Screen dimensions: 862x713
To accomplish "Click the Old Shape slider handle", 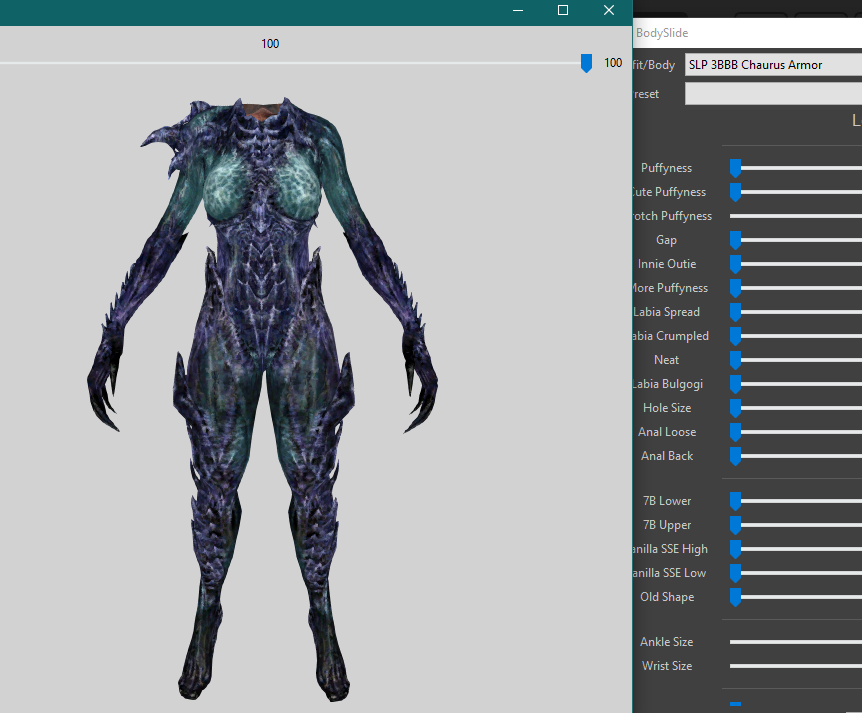I will 736,598.
